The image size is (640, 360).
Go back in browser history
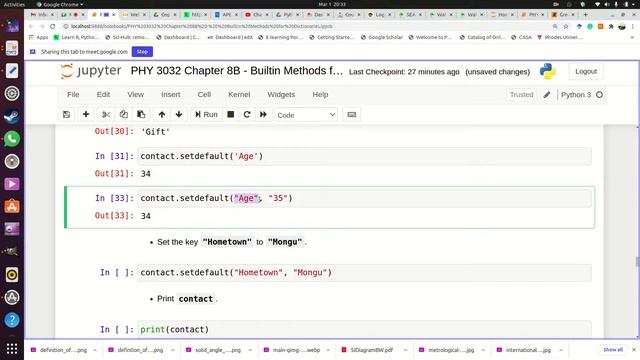tap(31, 26)
